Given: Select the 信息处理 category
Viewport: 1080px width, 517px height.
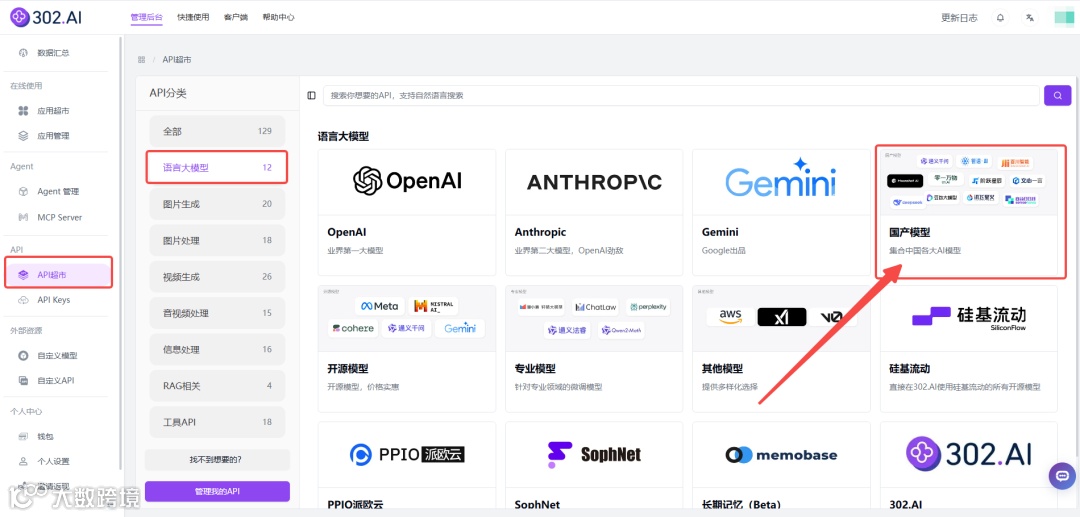Looking at the screenshot, I should coord(217,350).
